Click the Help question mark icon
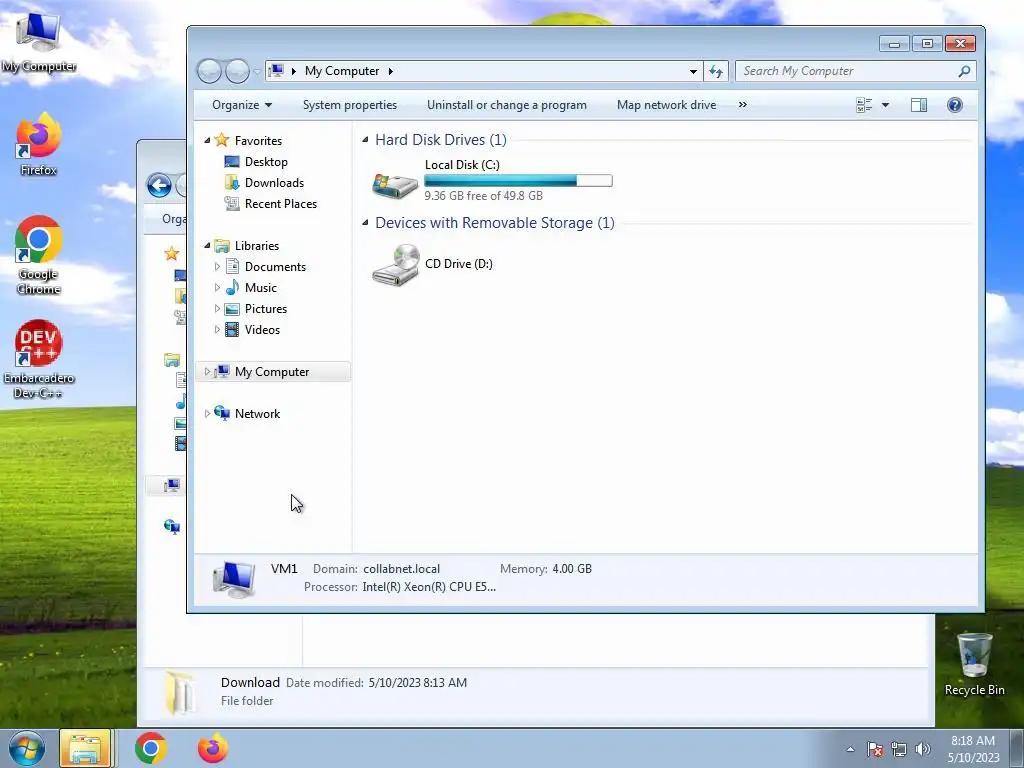The width and height of the screenshot is (1024, 768). tap(955, 105)
